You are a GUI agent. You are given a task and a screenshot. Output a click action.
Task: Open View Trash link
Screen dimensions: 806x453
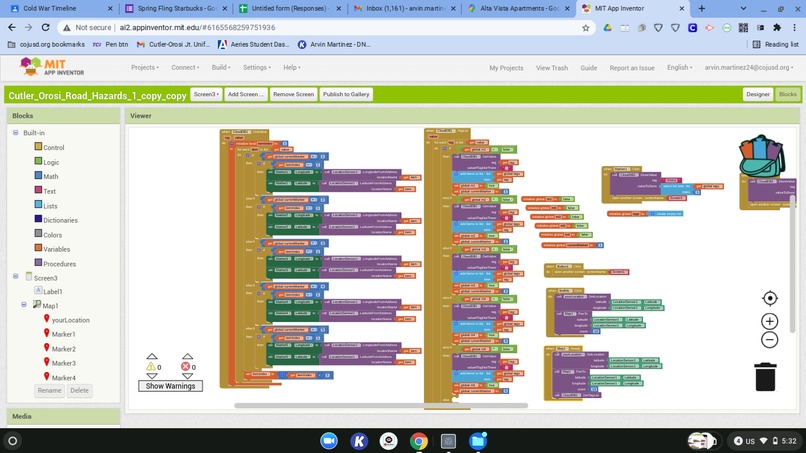pos(552,68)
